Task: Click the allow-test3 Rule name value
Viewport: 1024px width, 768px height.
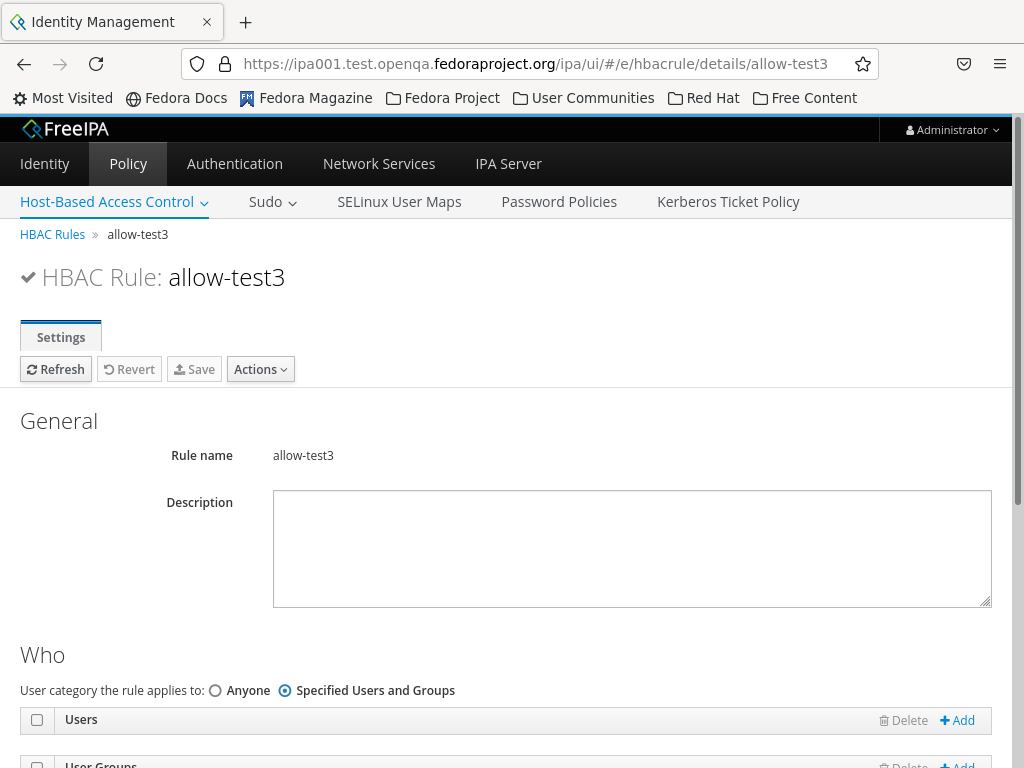Action: click(303, 456)
